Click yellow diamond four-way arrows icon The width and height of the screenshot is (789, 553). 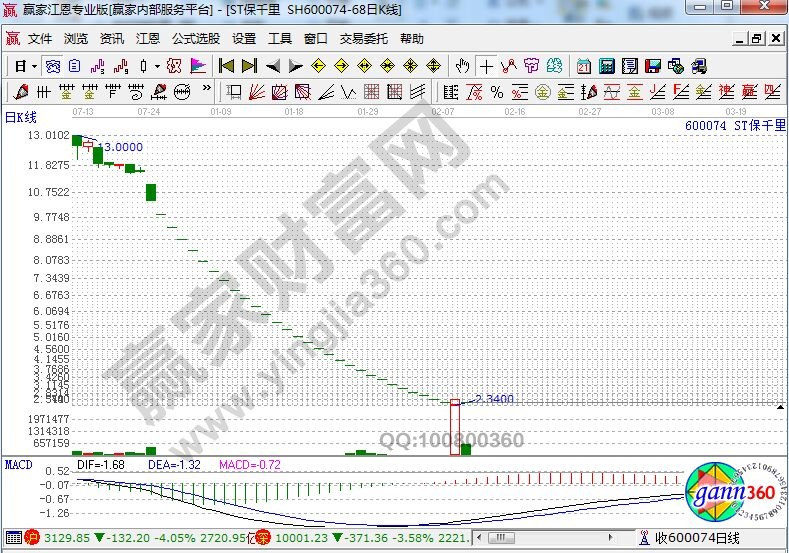[x=411, y=66]
